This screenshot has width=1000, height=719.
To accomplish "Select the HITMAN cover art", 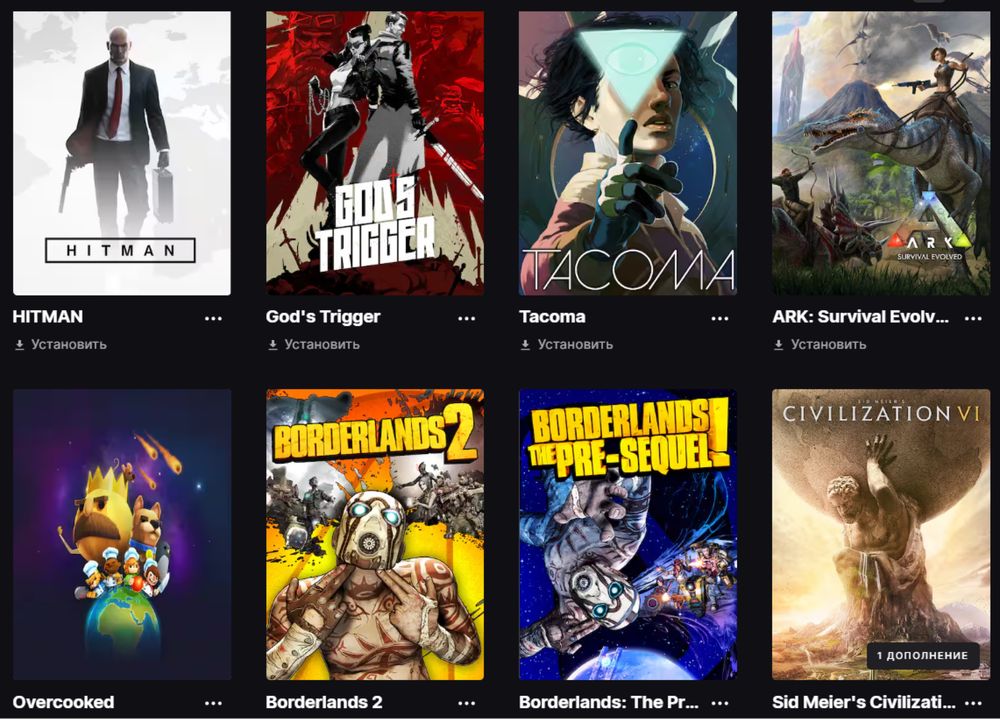I will coord(122,153).
